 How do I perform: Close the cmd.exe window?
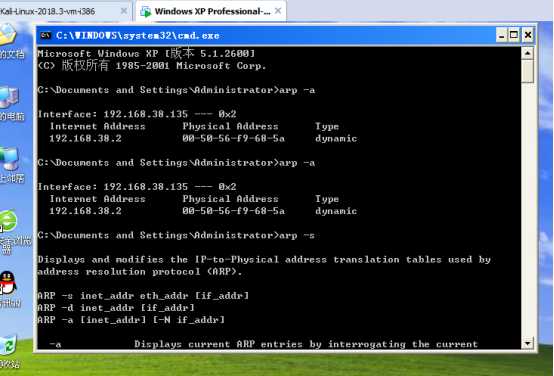coord(528,35)
